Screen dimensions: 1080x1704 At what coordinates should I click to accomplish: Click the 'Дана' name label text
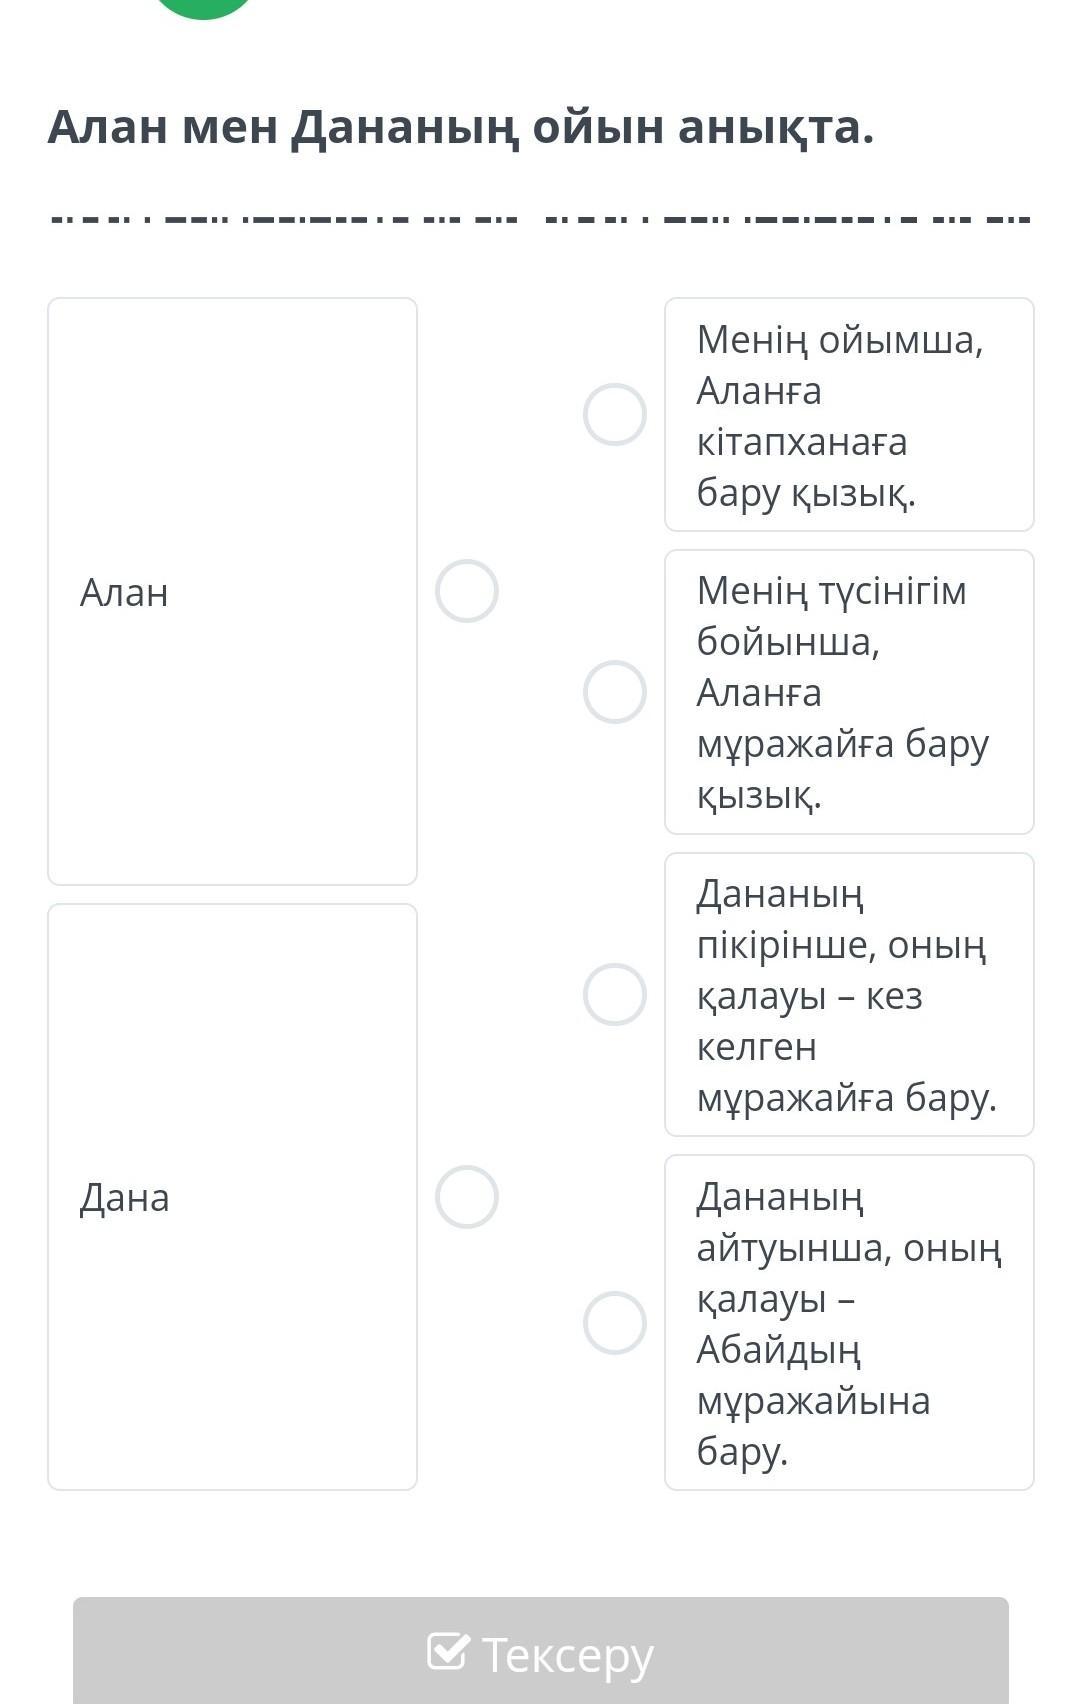coord(125,1198)
